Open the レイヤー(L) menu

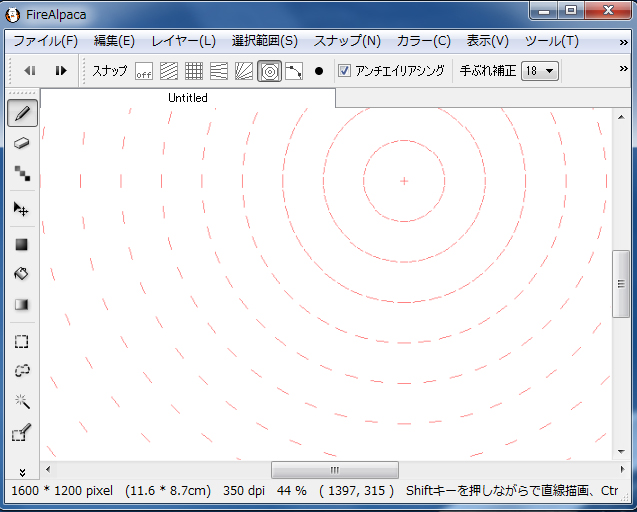(183, 41)
